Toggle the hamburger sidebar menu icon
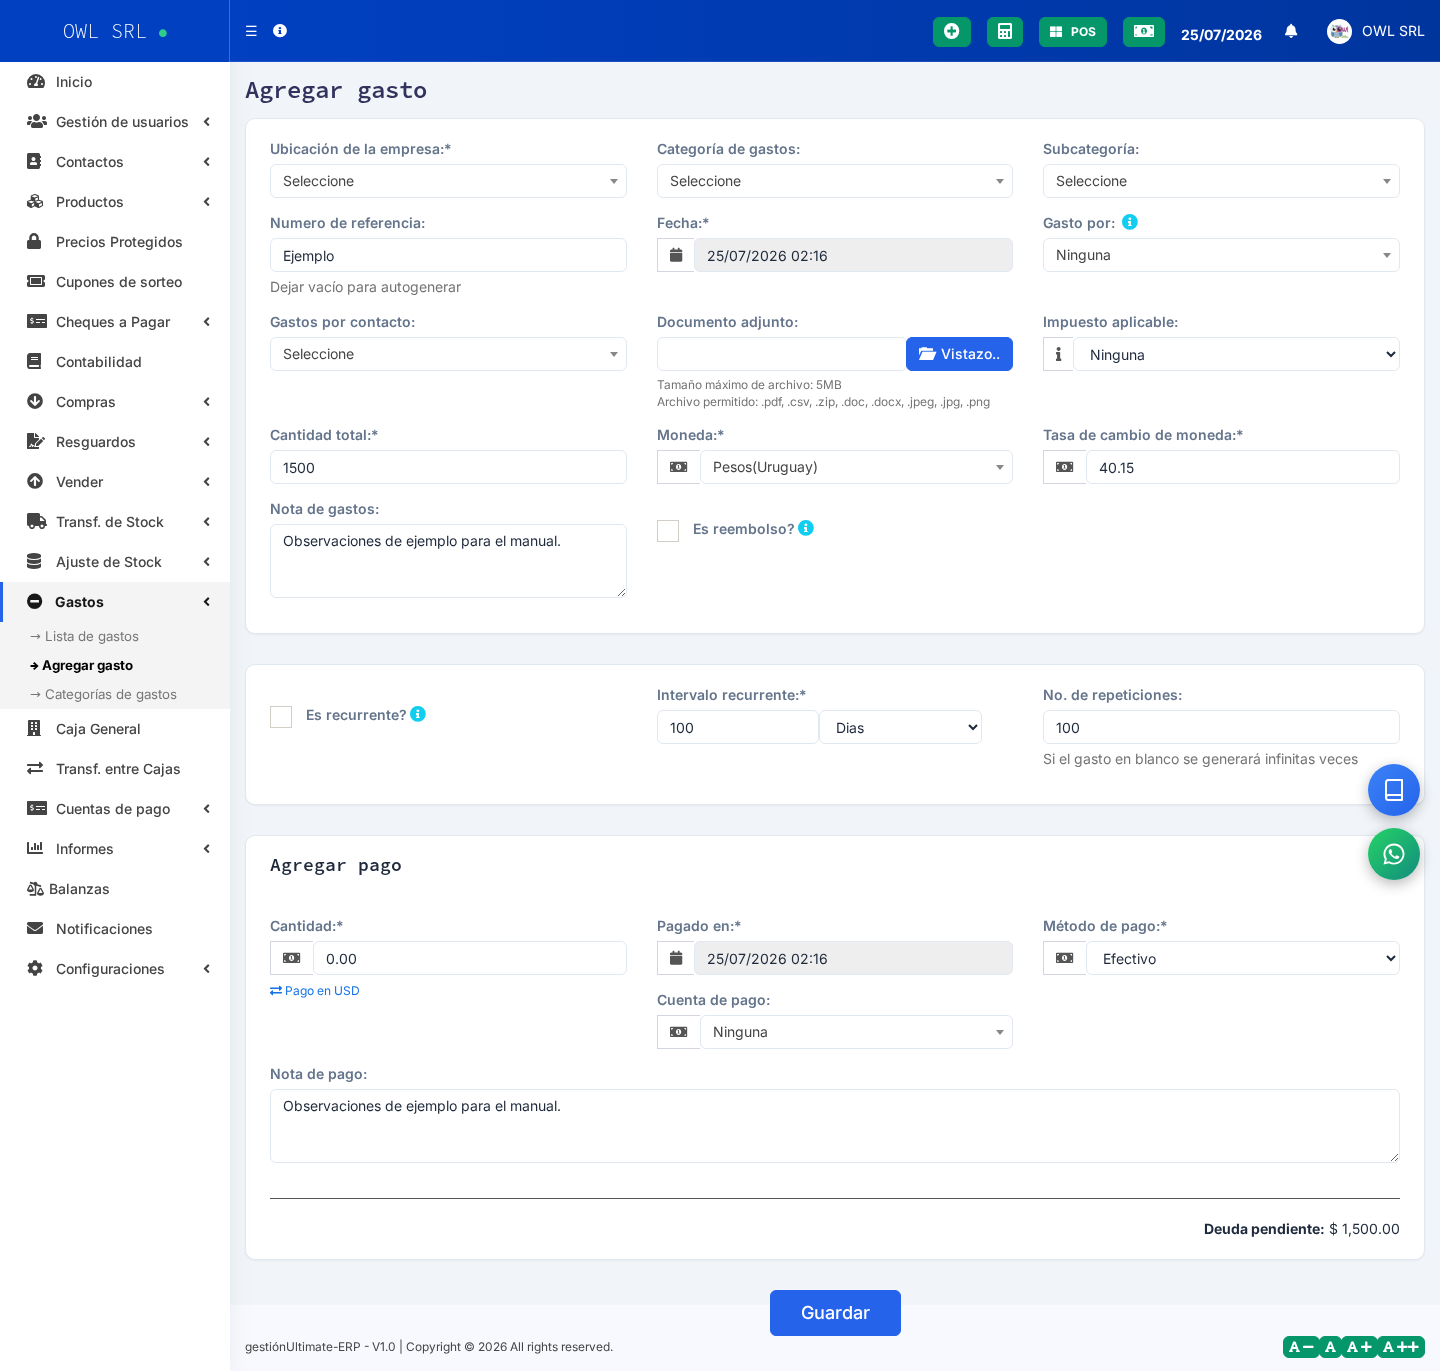The height and width of the screenshot is (1371, 1440). point(251,31)
